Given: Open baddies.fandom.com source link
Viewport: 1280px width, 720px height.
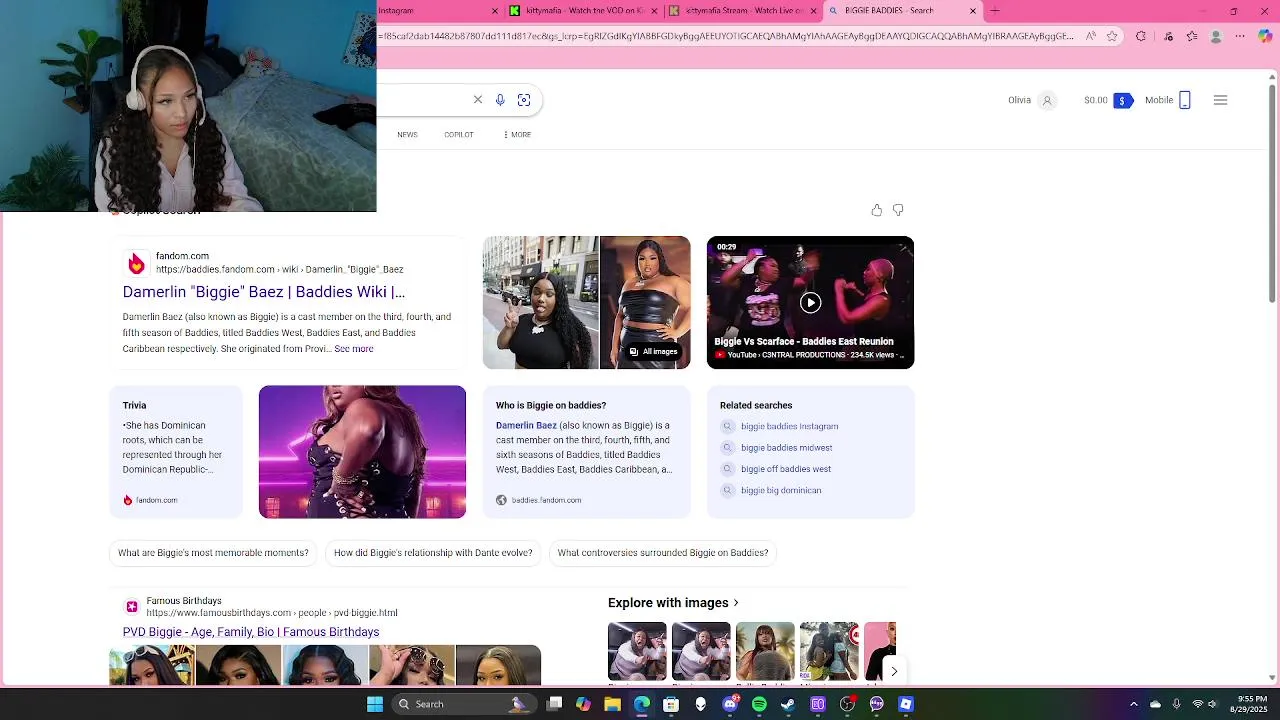Looking at the screenshot, I should coord(546,500).
